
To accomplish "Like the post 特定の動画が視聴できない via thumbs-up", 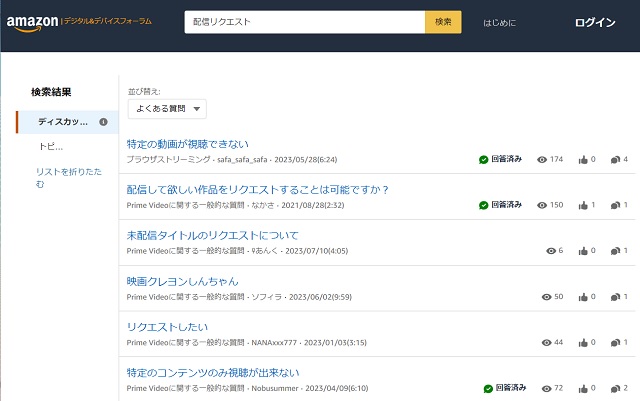I will coord(583,160).
